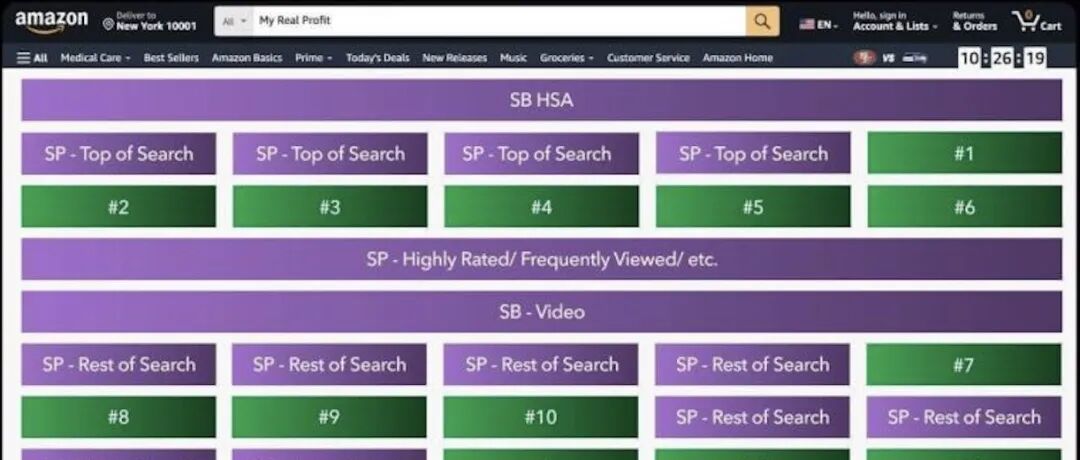Open the hamburger All menu

coord(32,58)
